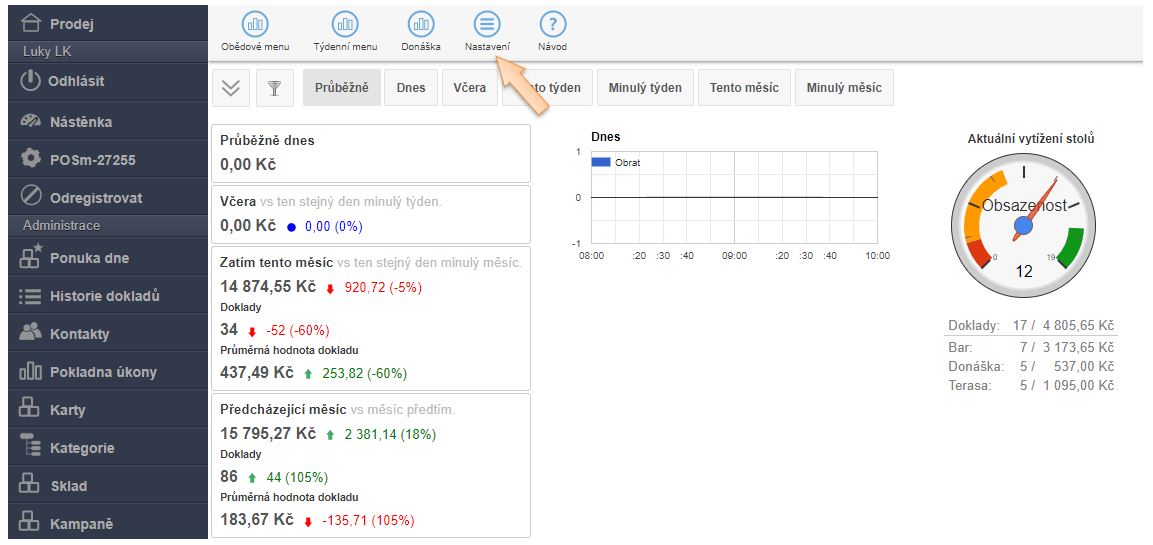The height and width of the screenshot is (545, 1153).
Task: Select the Minulý týden tab
Action: [645, 88]
